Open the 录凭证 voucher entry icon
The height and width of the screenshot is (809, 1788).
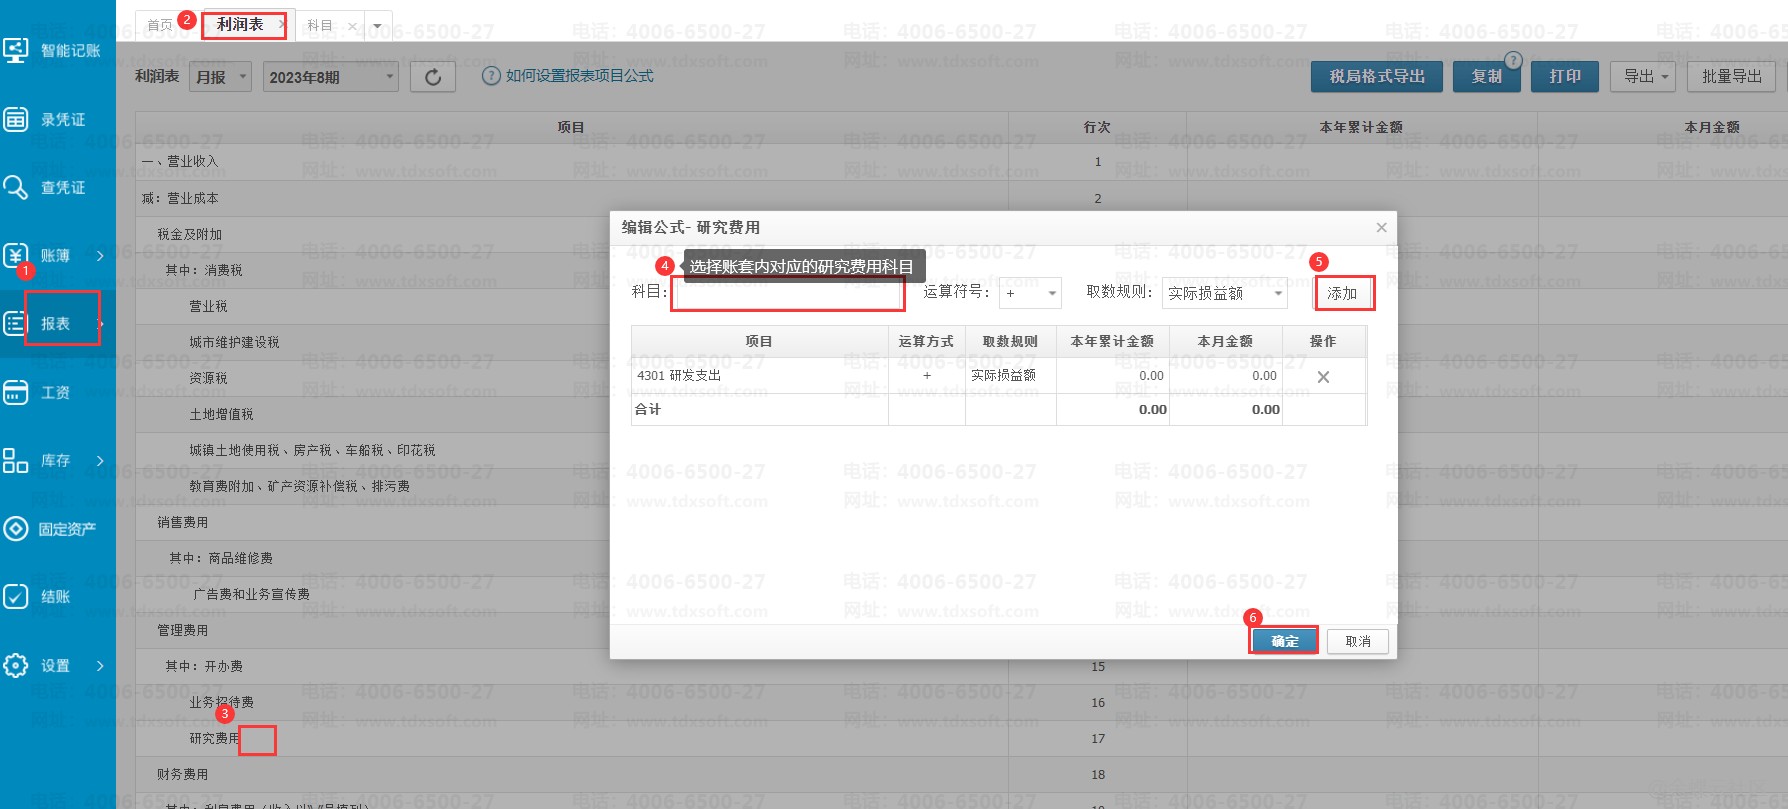click(16, 119)
